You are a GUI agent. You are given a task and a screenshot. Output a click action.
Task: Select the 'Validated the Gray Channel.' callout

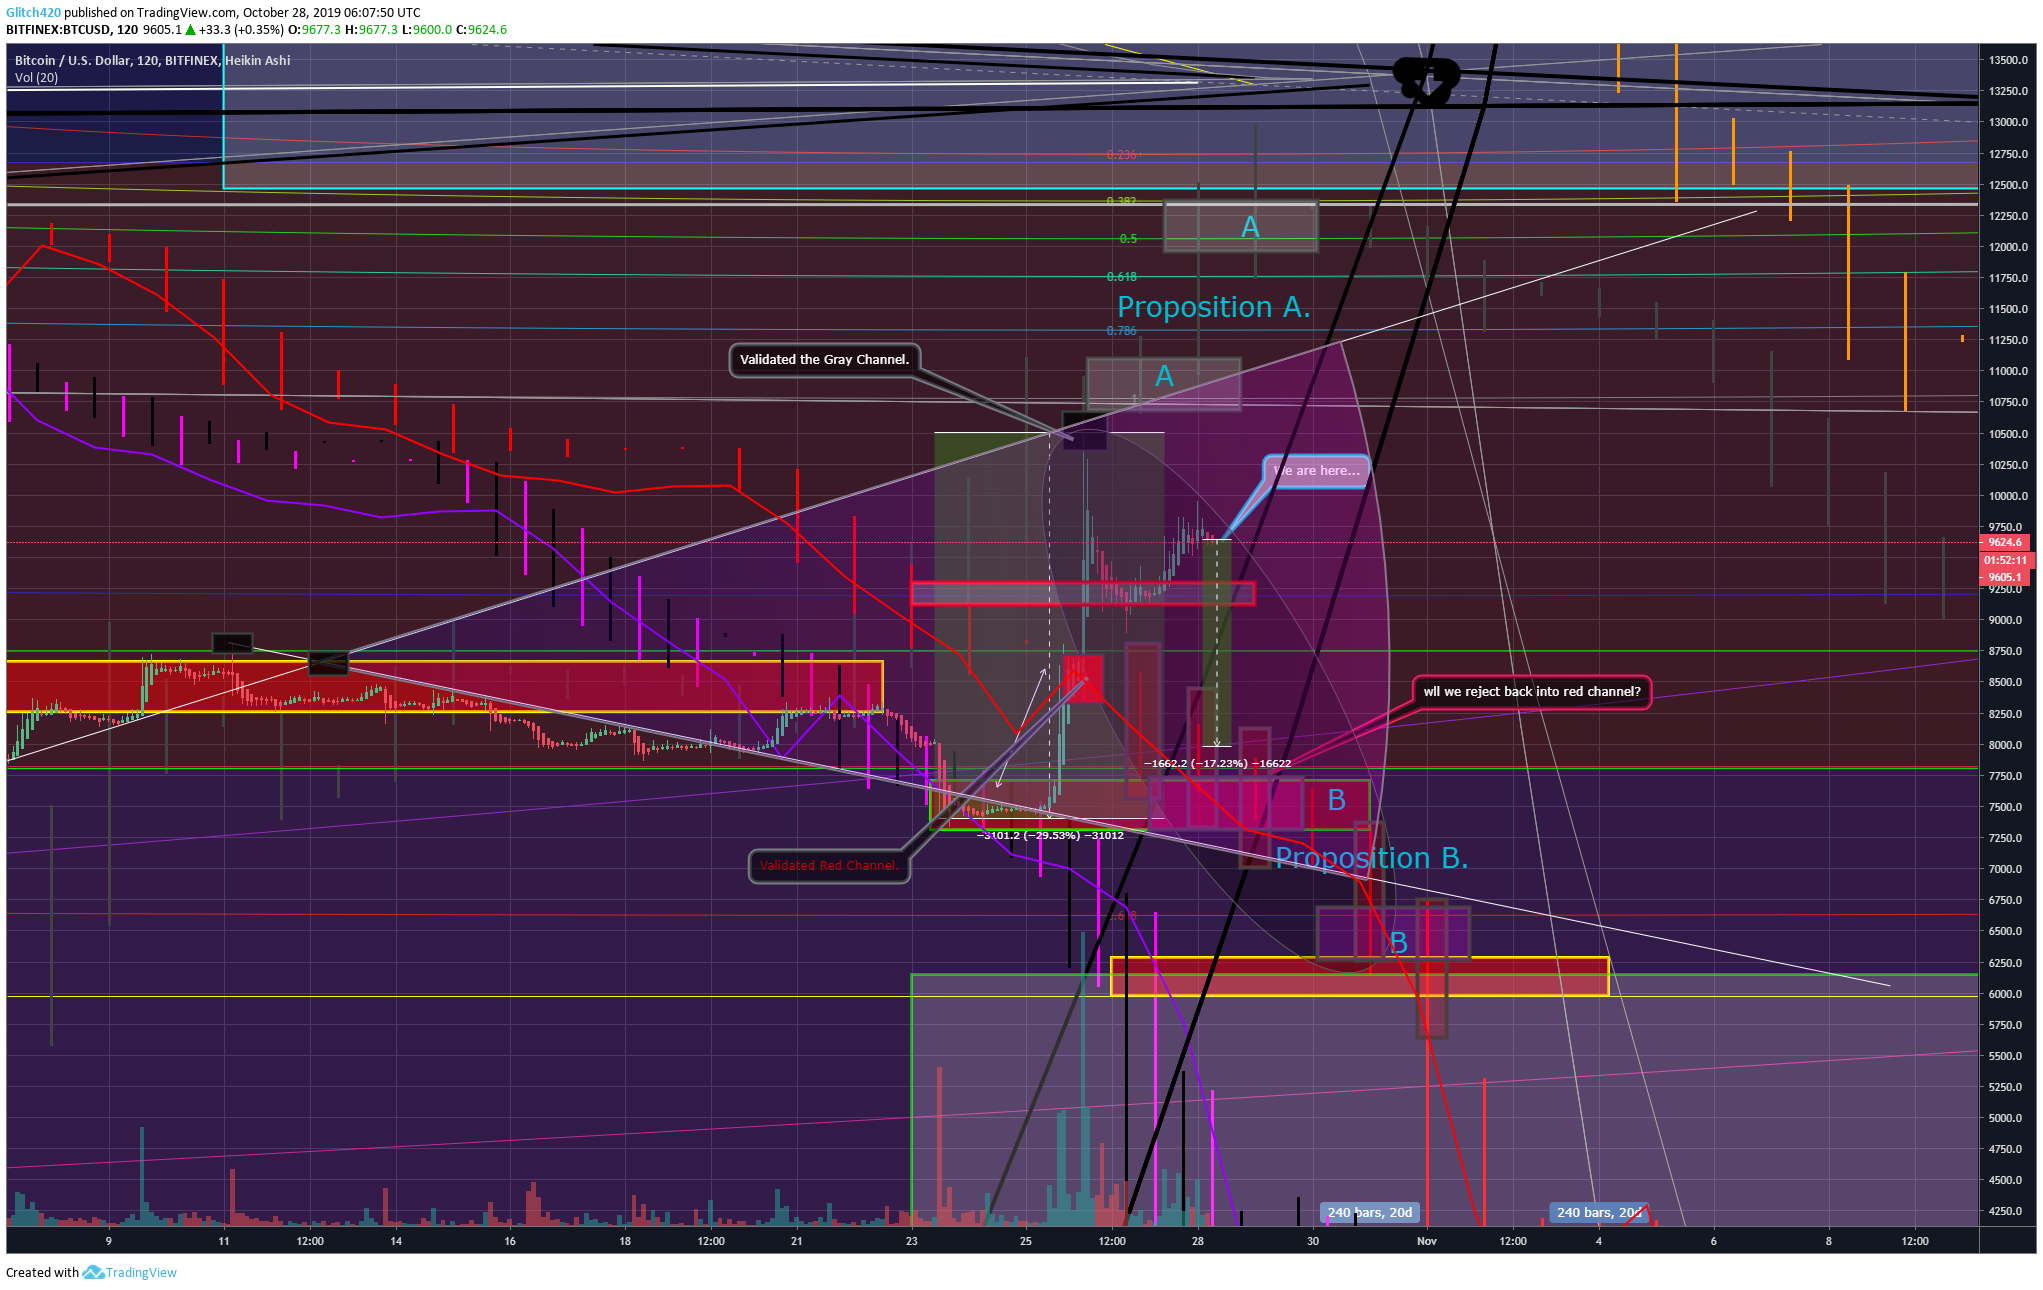click(824, 359)
